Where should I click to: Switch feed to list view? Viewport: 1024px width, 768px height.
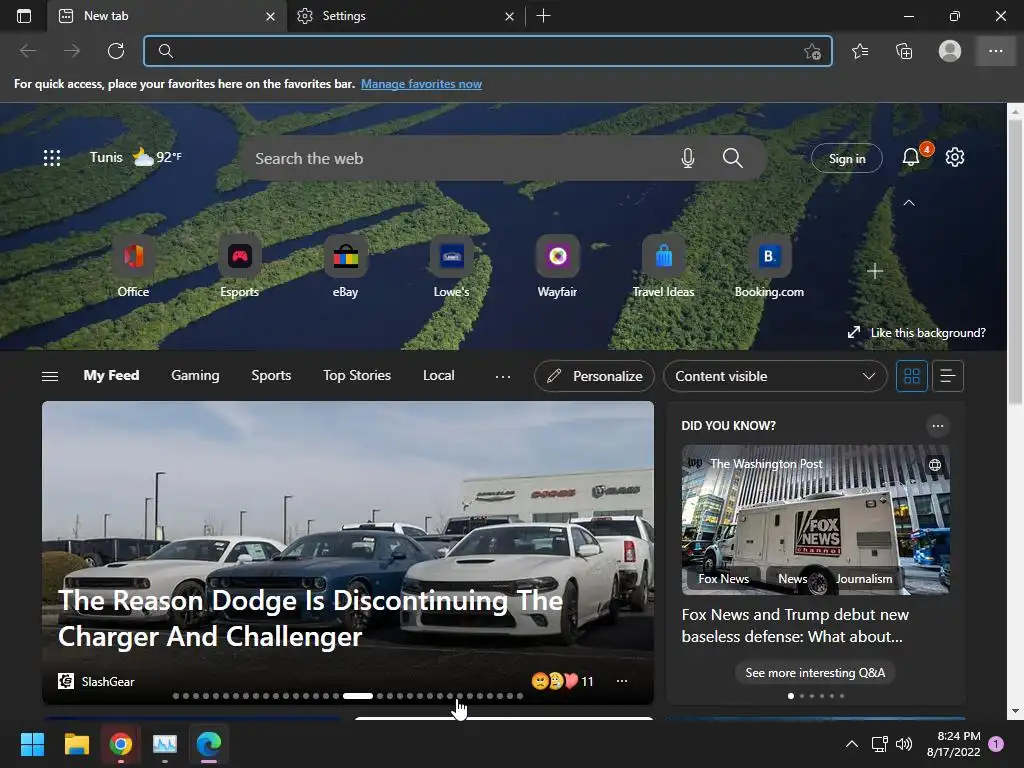tap(948, 376)
